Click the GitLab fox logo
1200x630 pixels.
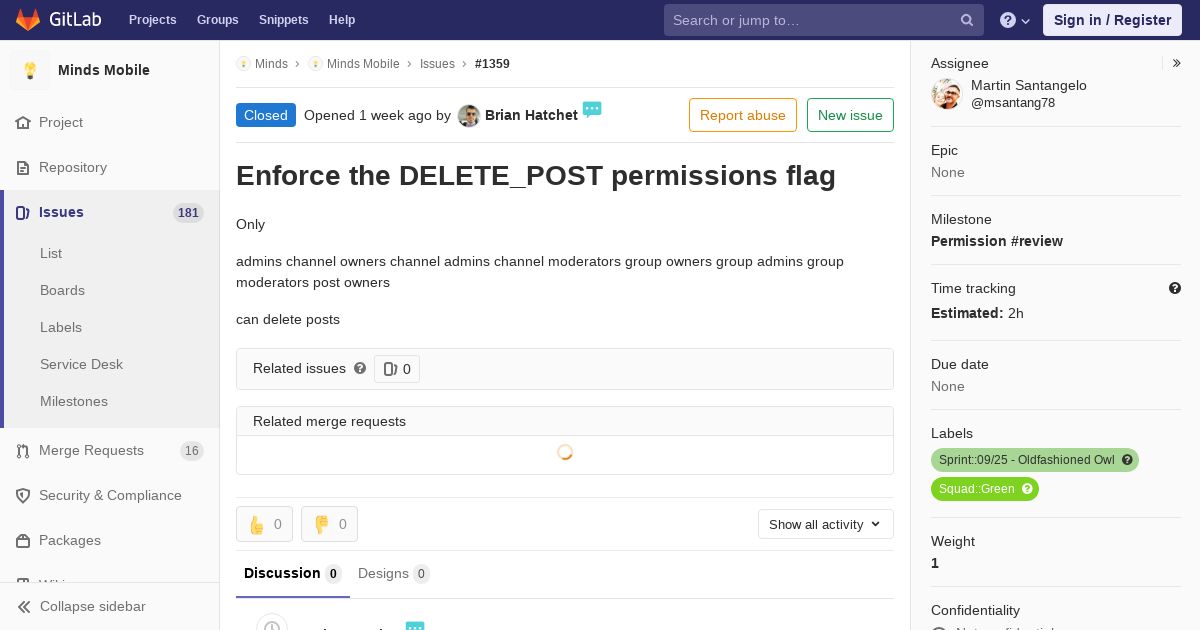[28, 19]
